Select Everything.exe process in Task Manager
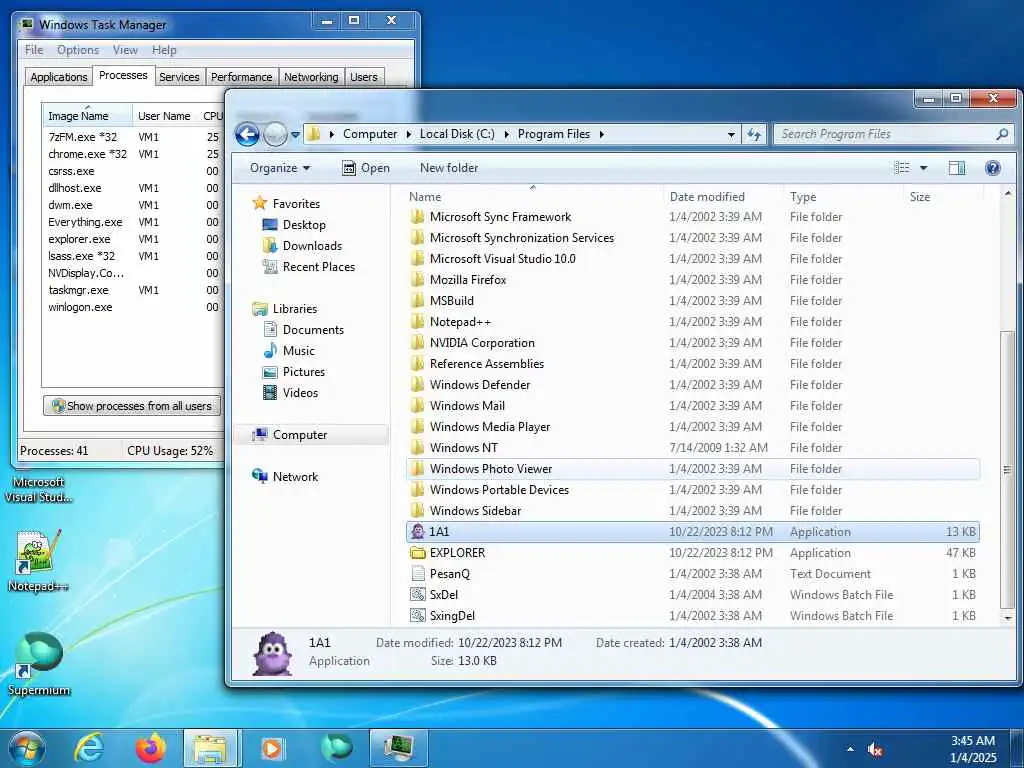Image resolution: width=1024 pixels, height=768 pixels. 133,222
